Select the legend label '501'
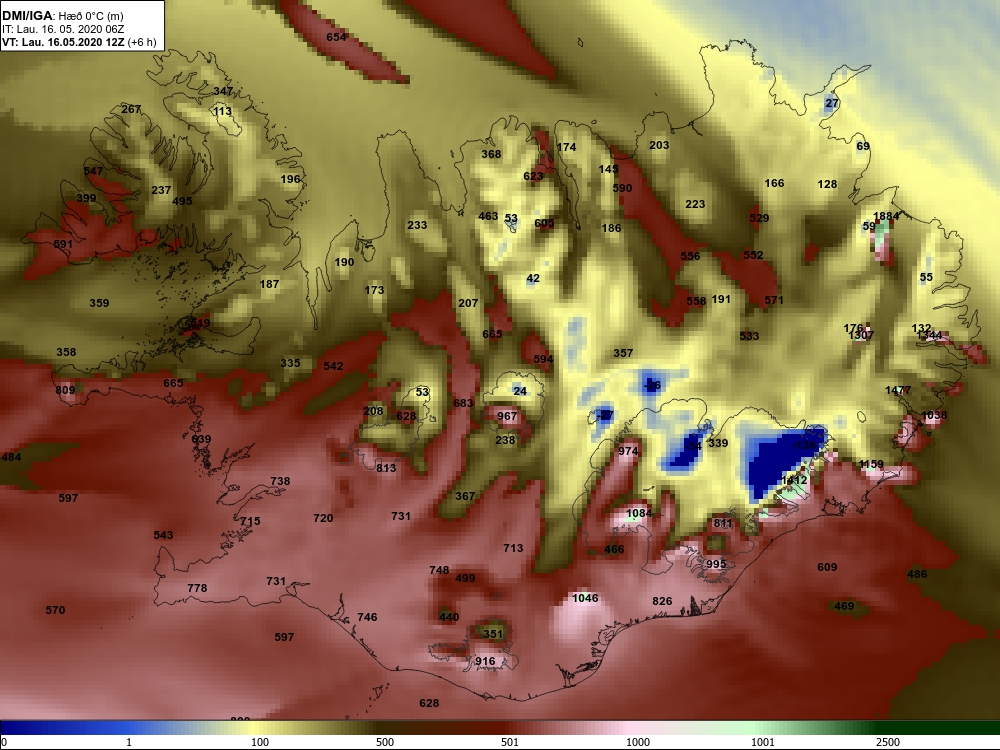Screen dimensions: 1000x750 click(510, 742)
